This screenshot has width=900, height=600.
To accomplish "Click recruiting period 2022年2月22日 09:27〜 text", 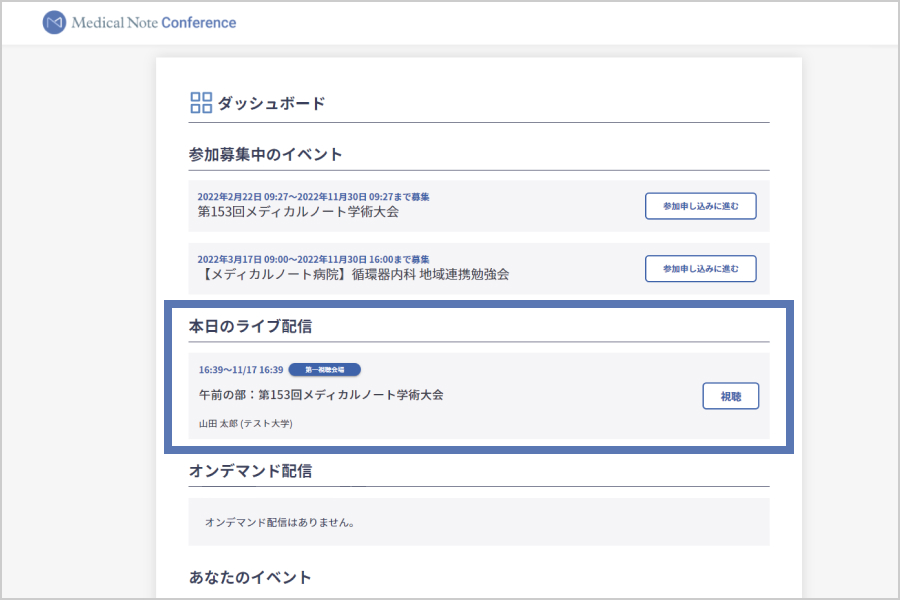I will pos(313,197).
